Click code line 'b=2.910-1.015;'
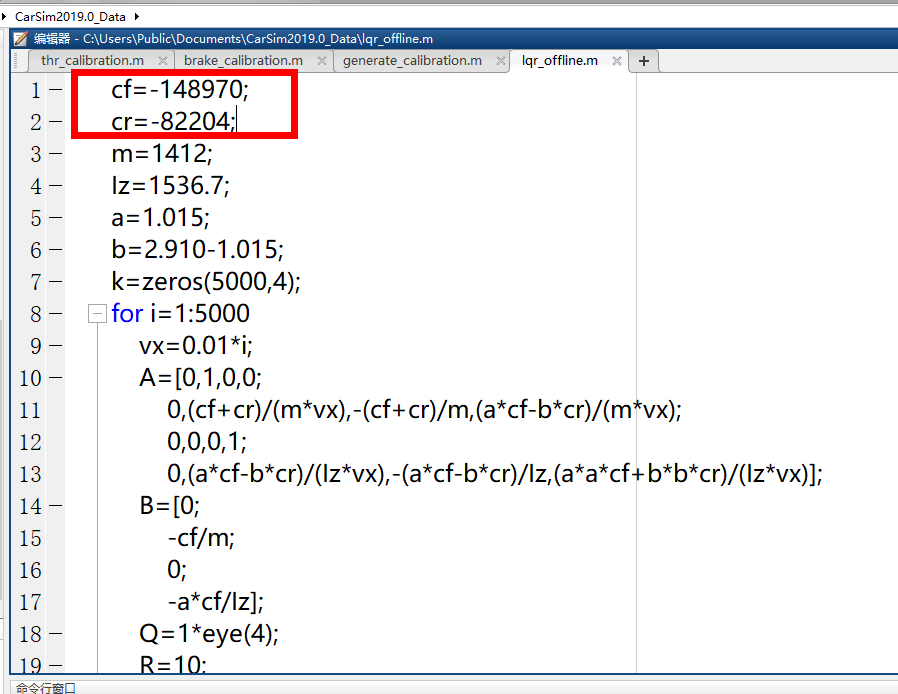898x694 pixels. click(x=198, y=250)
